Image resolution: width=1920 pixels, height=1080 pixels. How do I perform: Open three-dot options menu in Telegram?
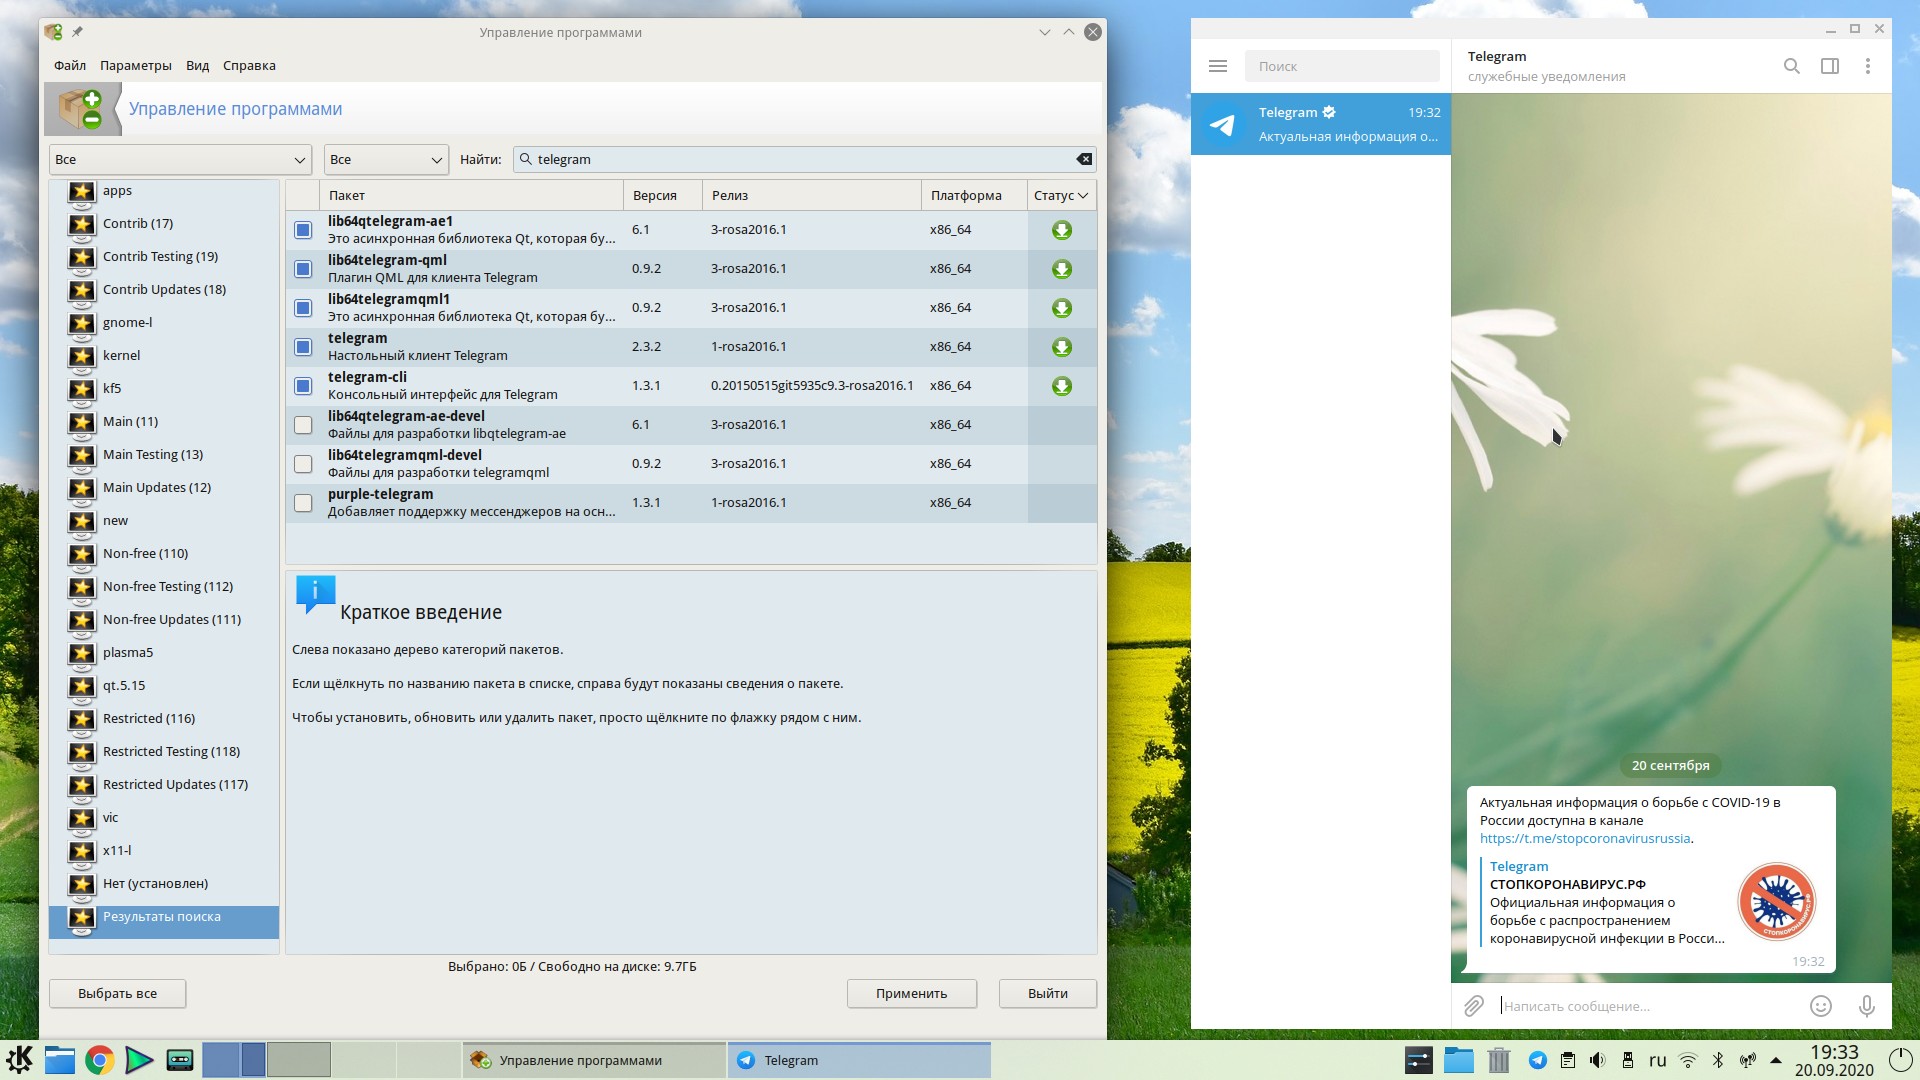click(1867, 66)
